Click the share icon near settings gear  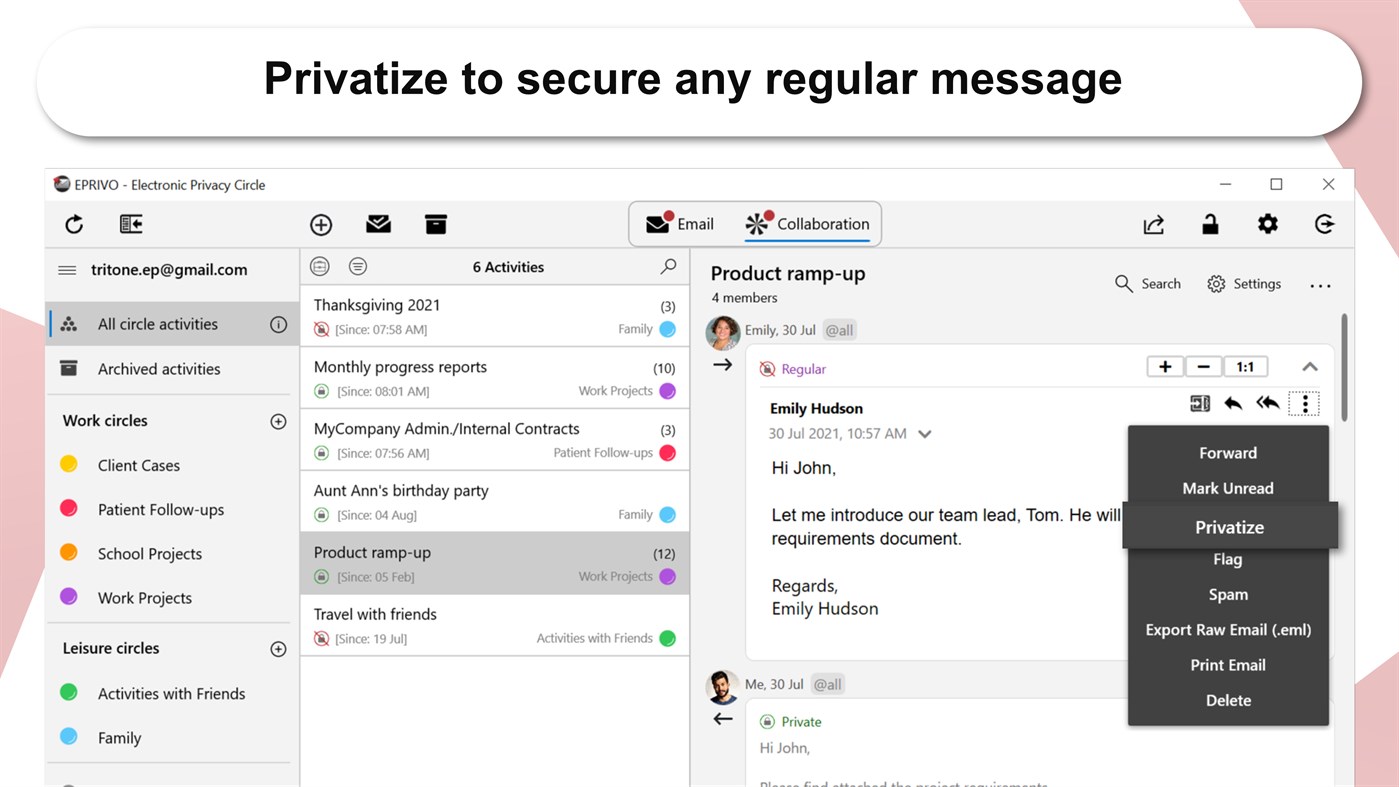(1153, 224)
